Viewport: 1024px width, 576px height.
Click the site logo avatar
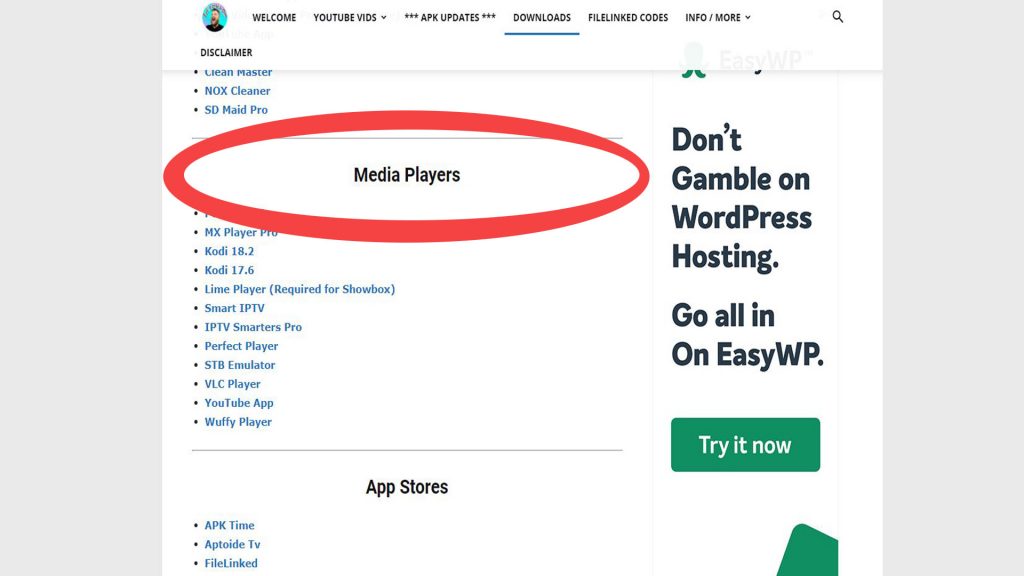(214, 17)
